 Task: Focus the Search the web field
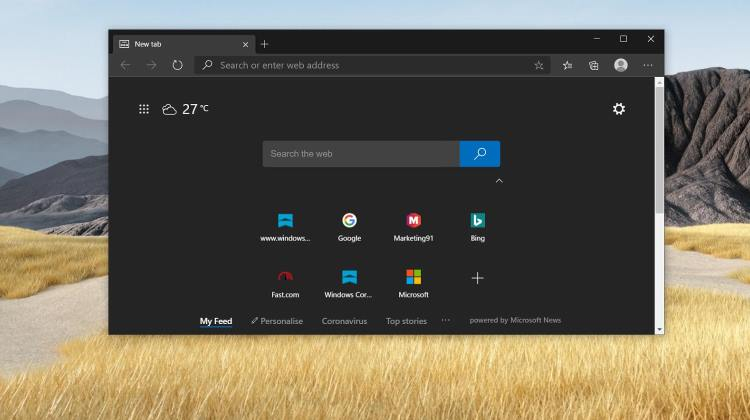click(x=361, y=154)
